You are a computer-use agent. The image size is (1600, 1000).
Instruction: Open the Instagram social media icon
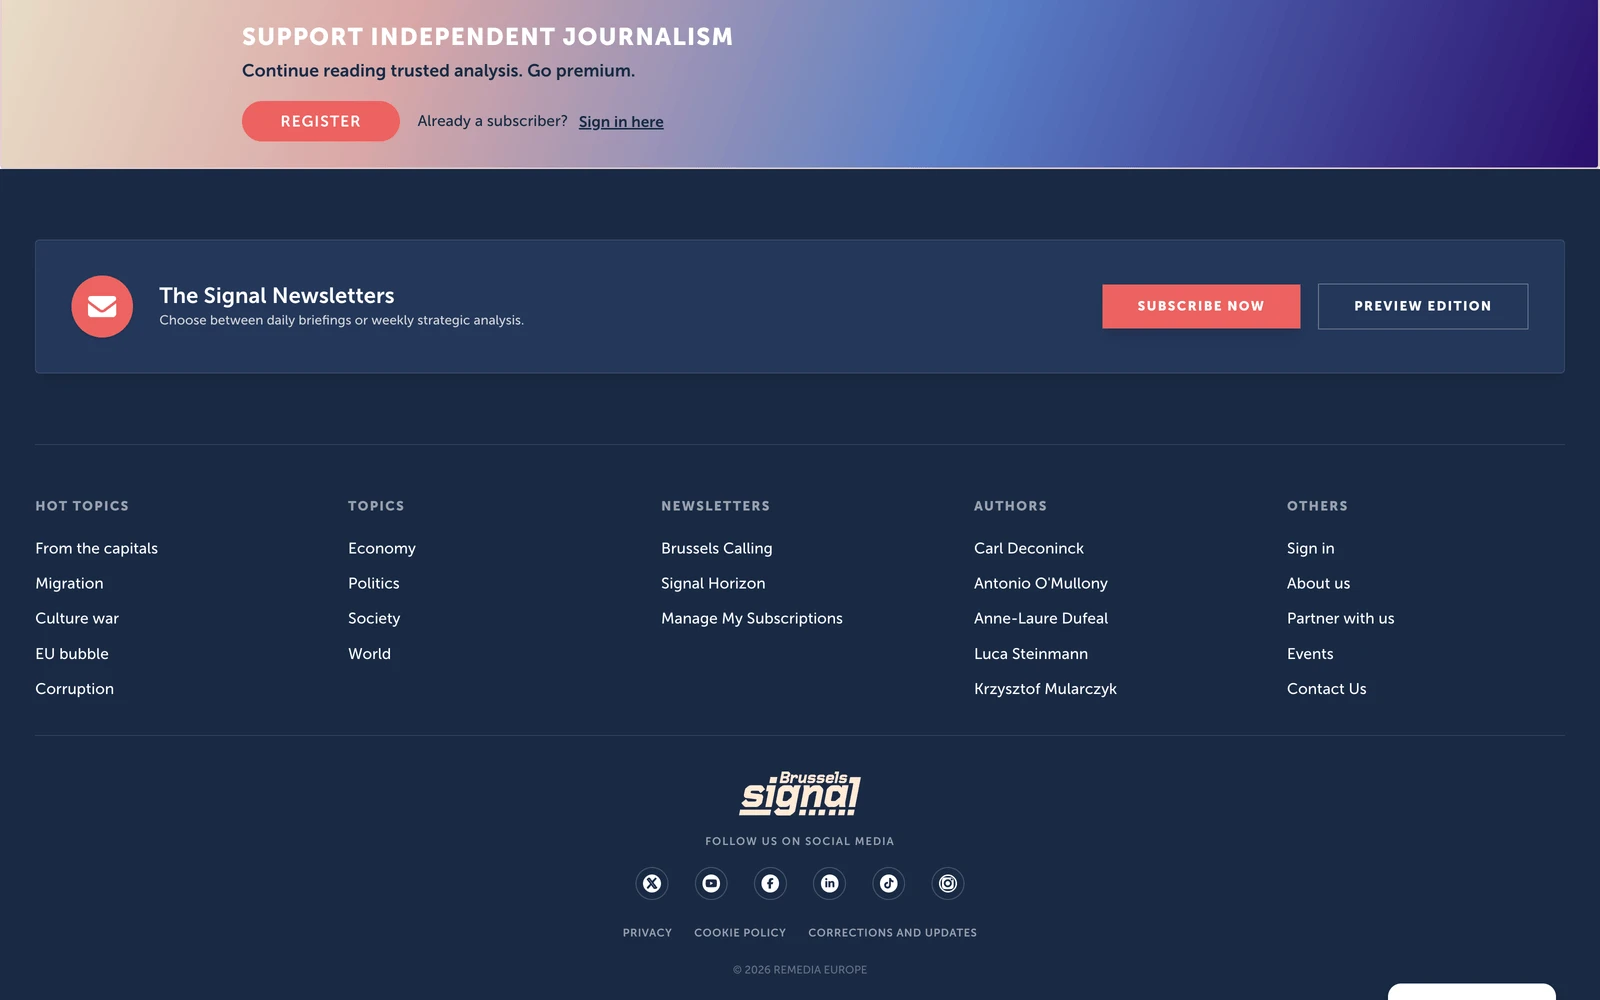[x=948, y=883]
